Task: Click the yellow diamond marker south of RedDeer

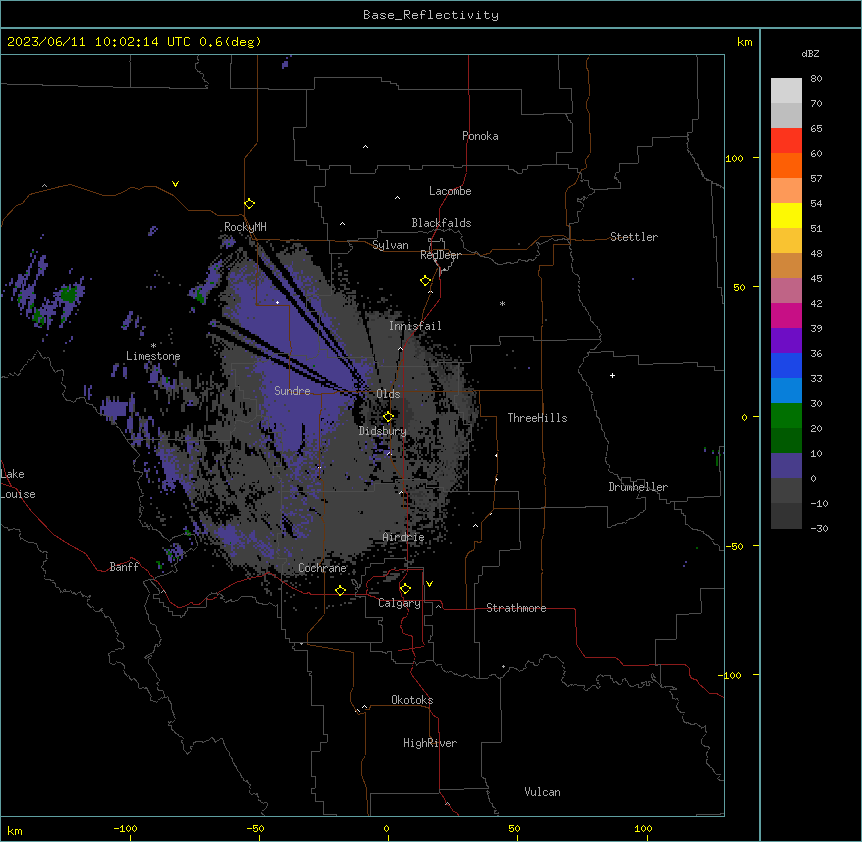Action: [426, 281]
